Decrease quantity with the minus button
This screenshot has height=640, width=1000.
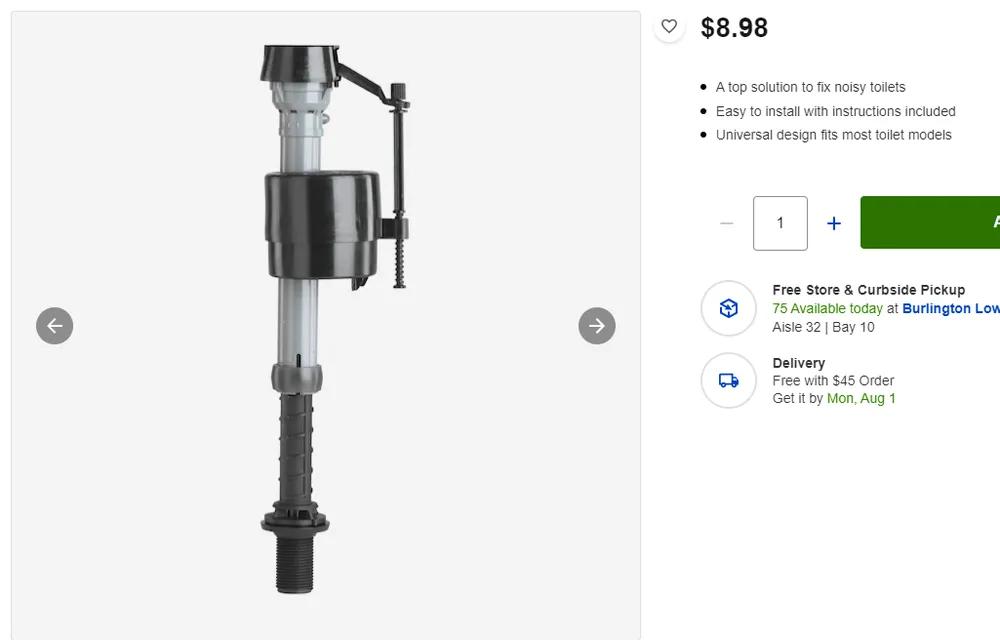726,223
